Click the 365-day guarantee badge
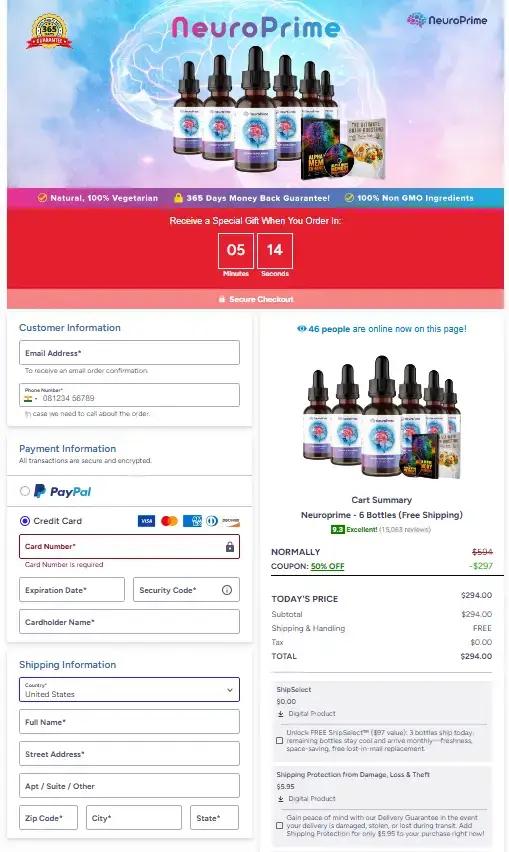Screen dimensions: 509x852 point(49,32)
